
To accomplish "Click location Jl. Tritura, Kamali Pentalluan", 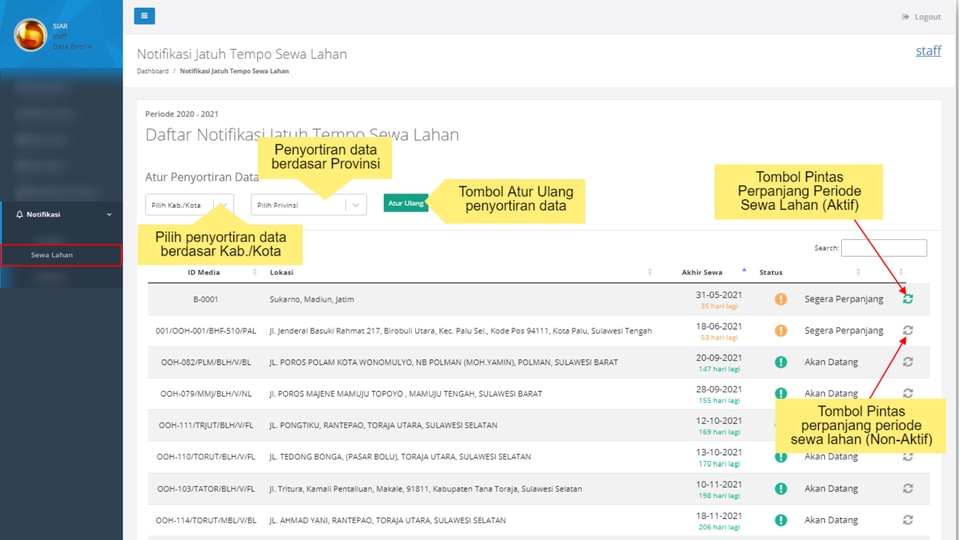I will click(x=426, y=489).
